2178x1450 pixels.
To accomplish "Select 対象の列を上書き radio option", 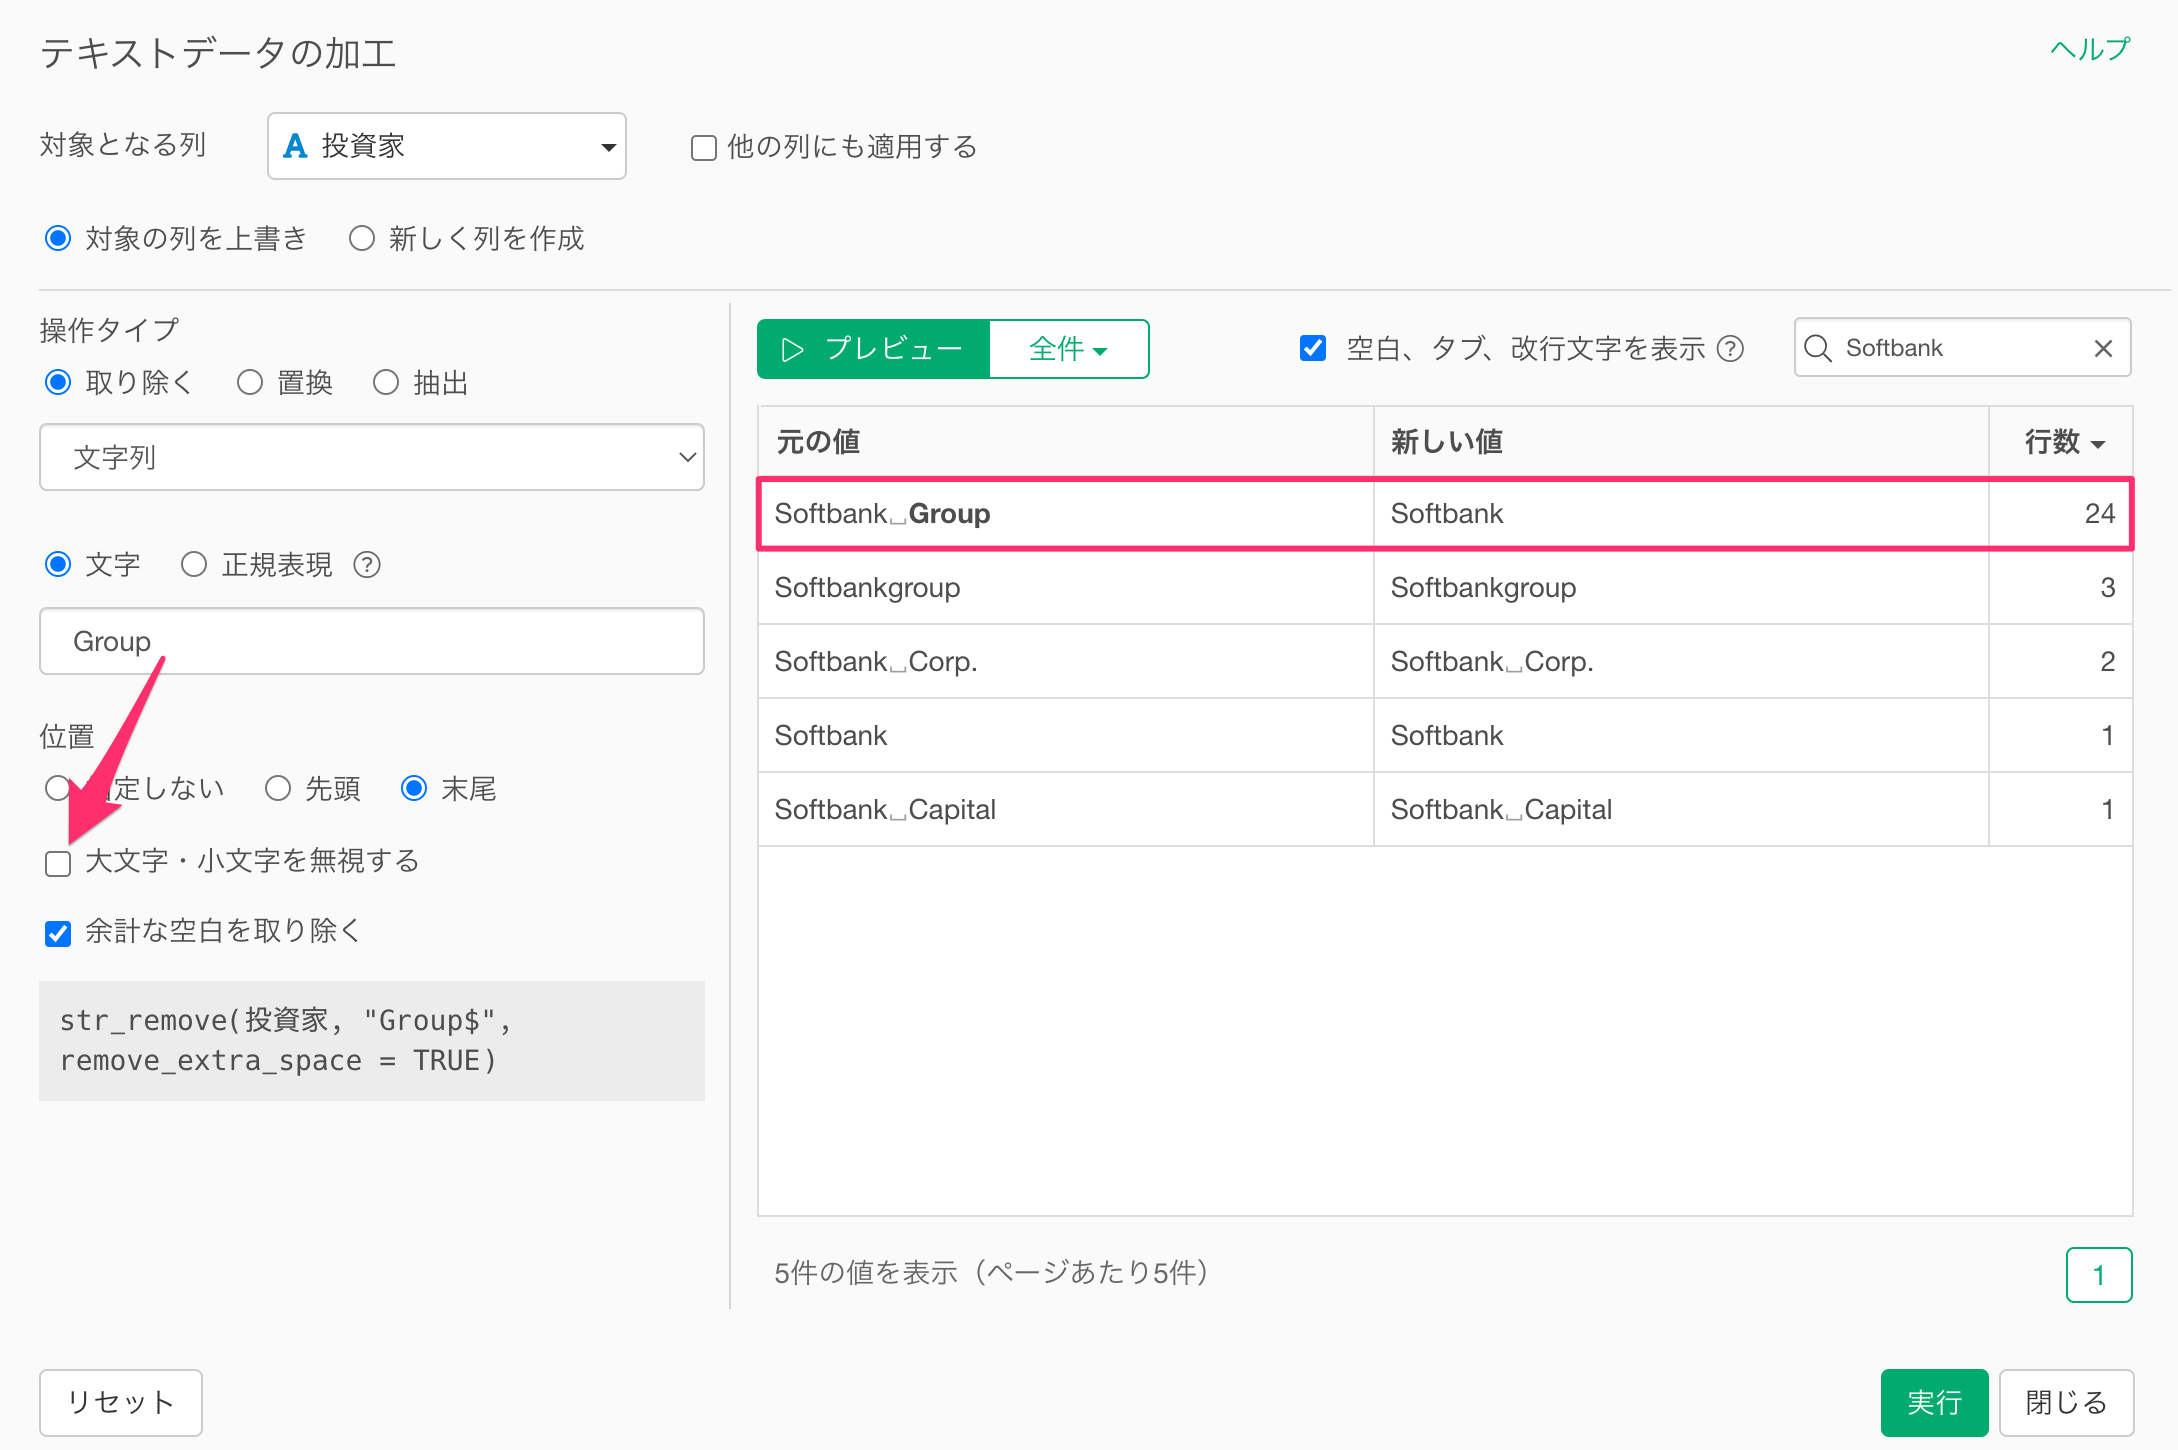I will point(58,238).
